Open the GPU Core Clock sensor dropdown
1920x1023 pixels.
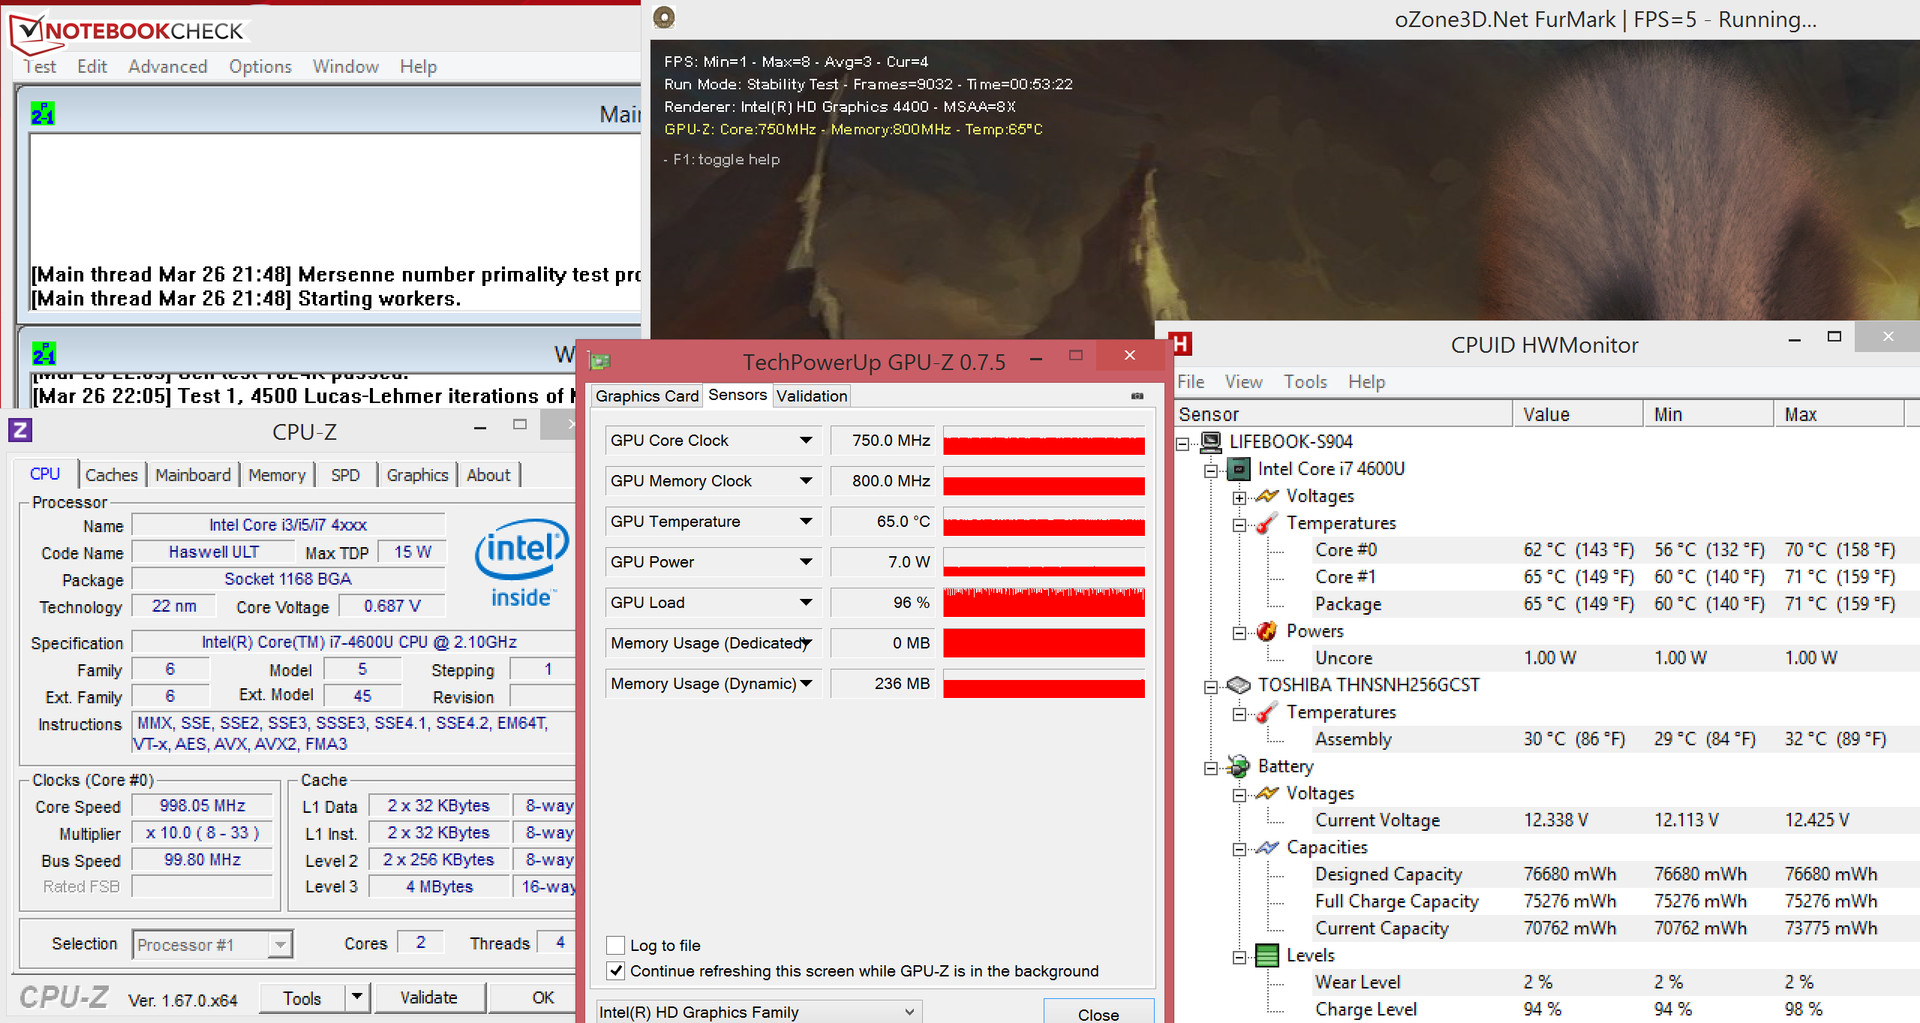click(x=806, y=440)
